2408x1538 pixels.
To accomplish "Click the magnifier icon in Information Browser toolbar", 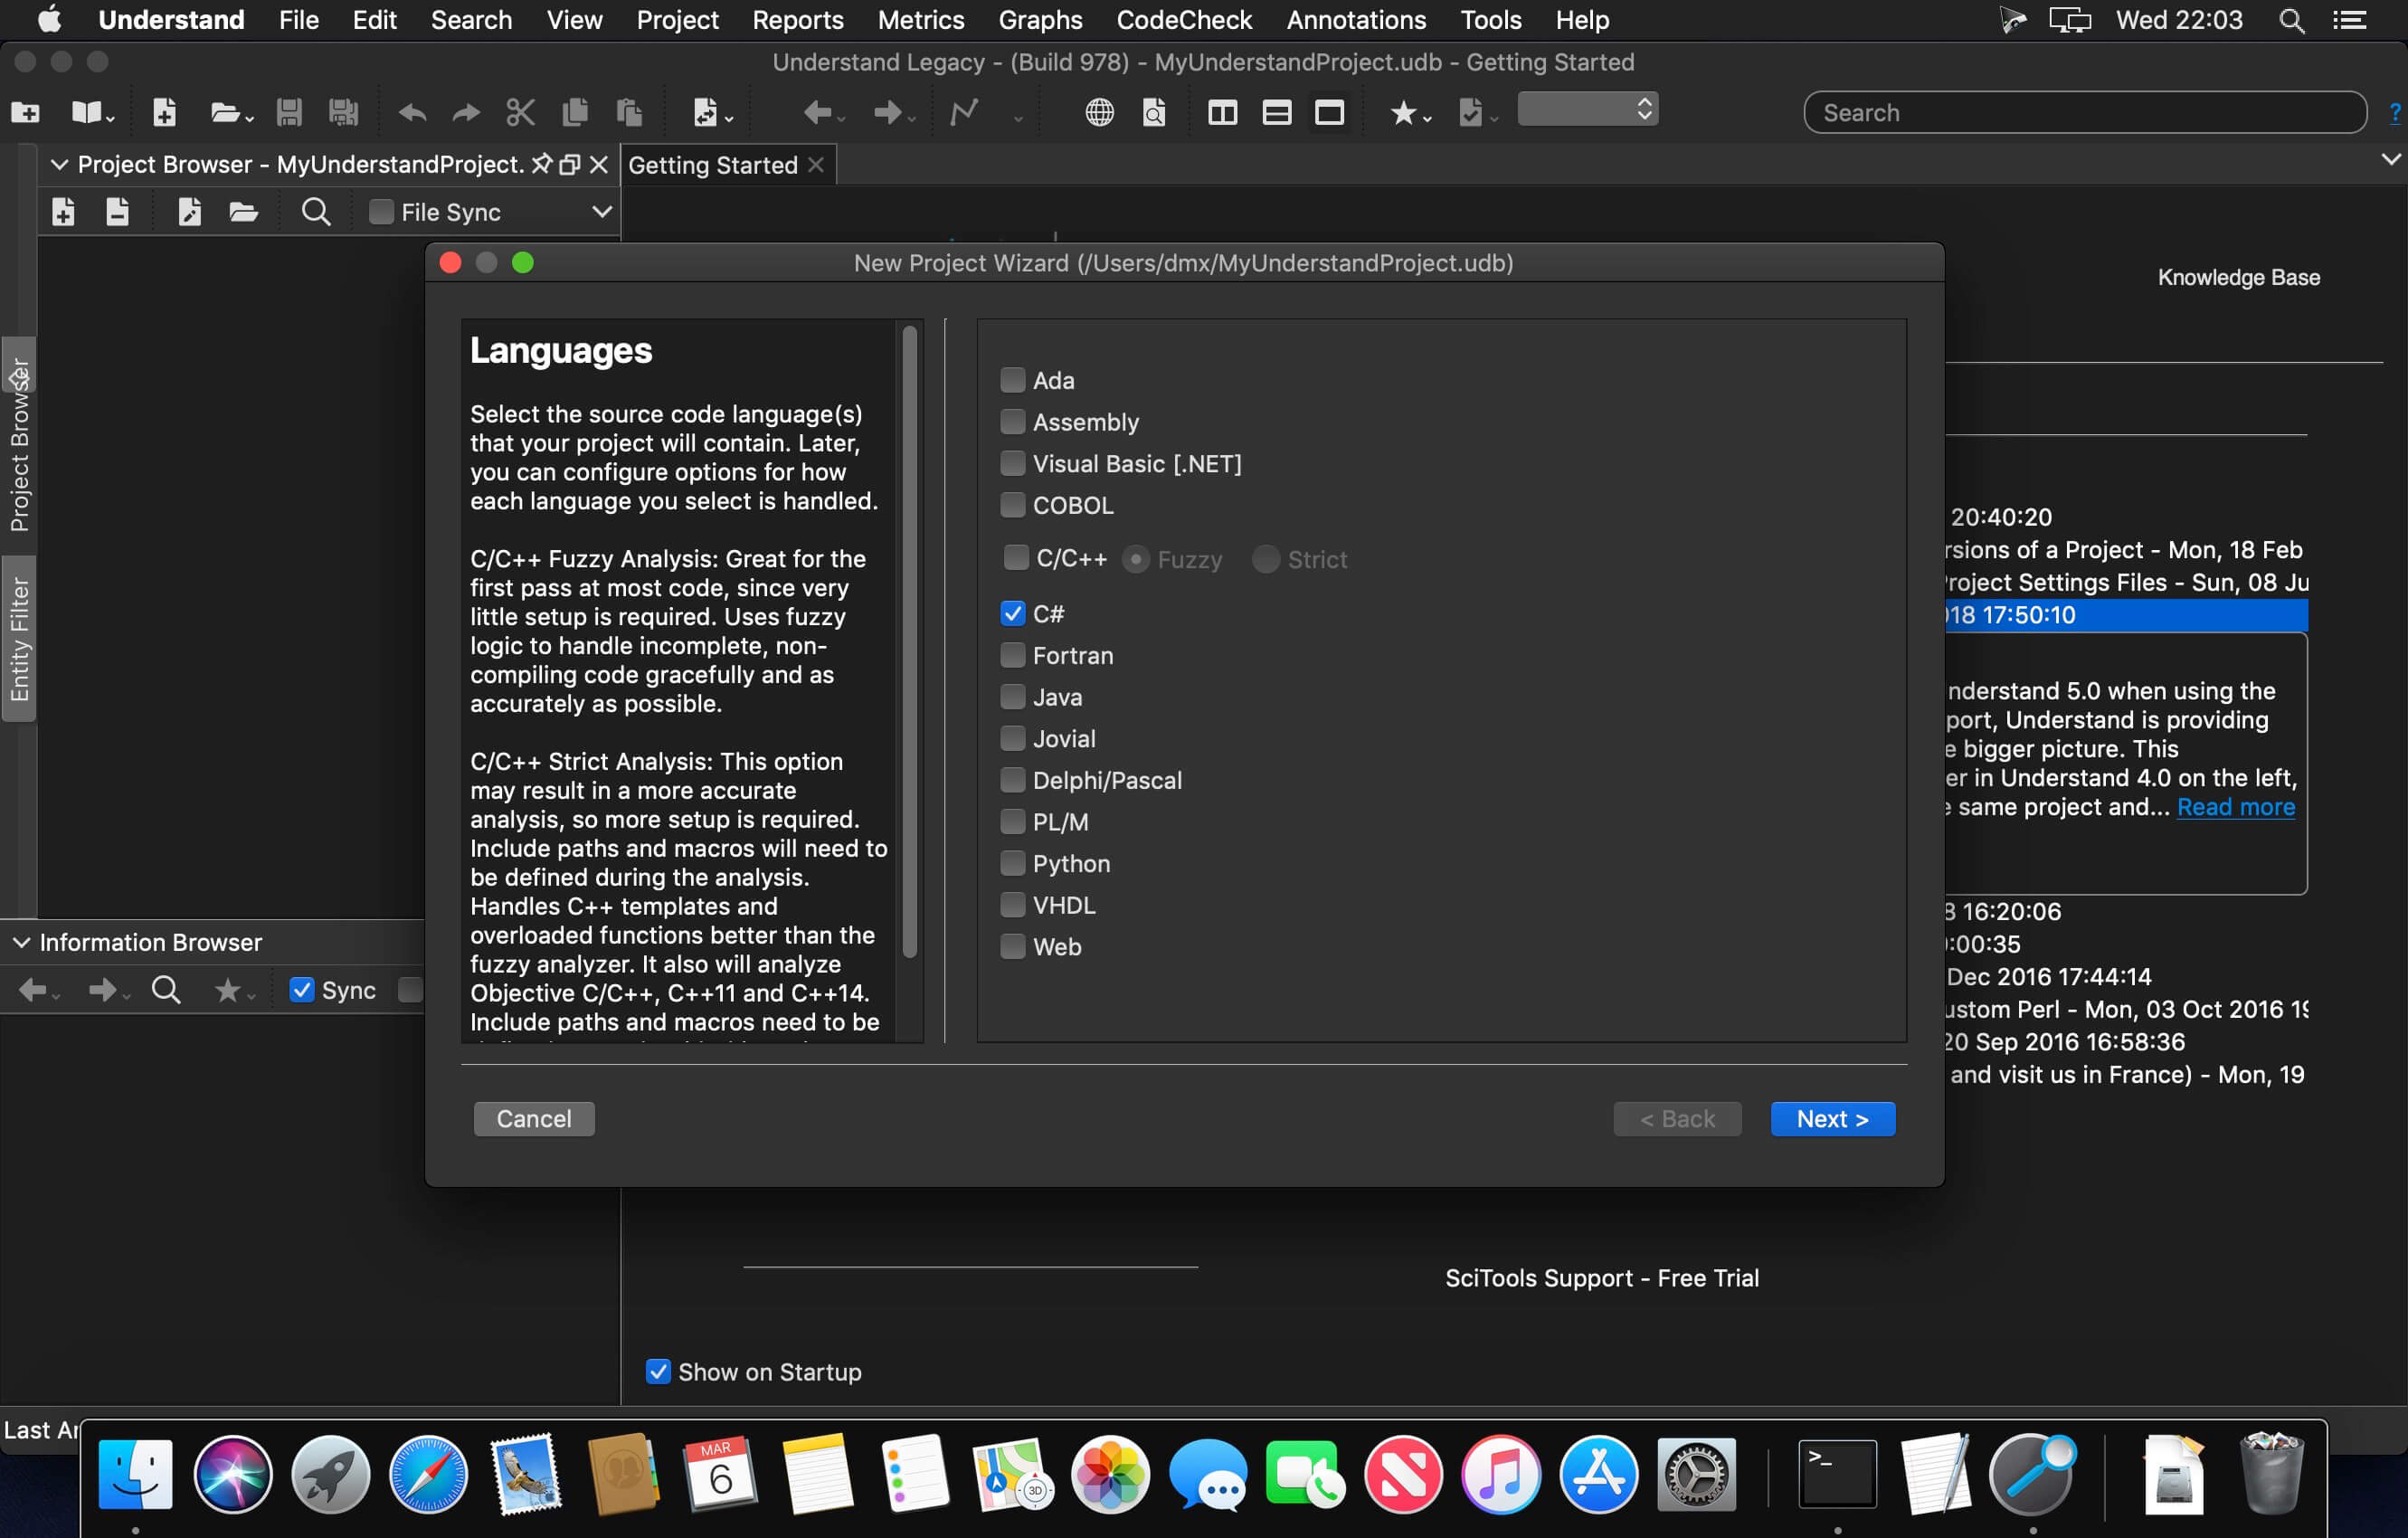I will tap(166, 990).
